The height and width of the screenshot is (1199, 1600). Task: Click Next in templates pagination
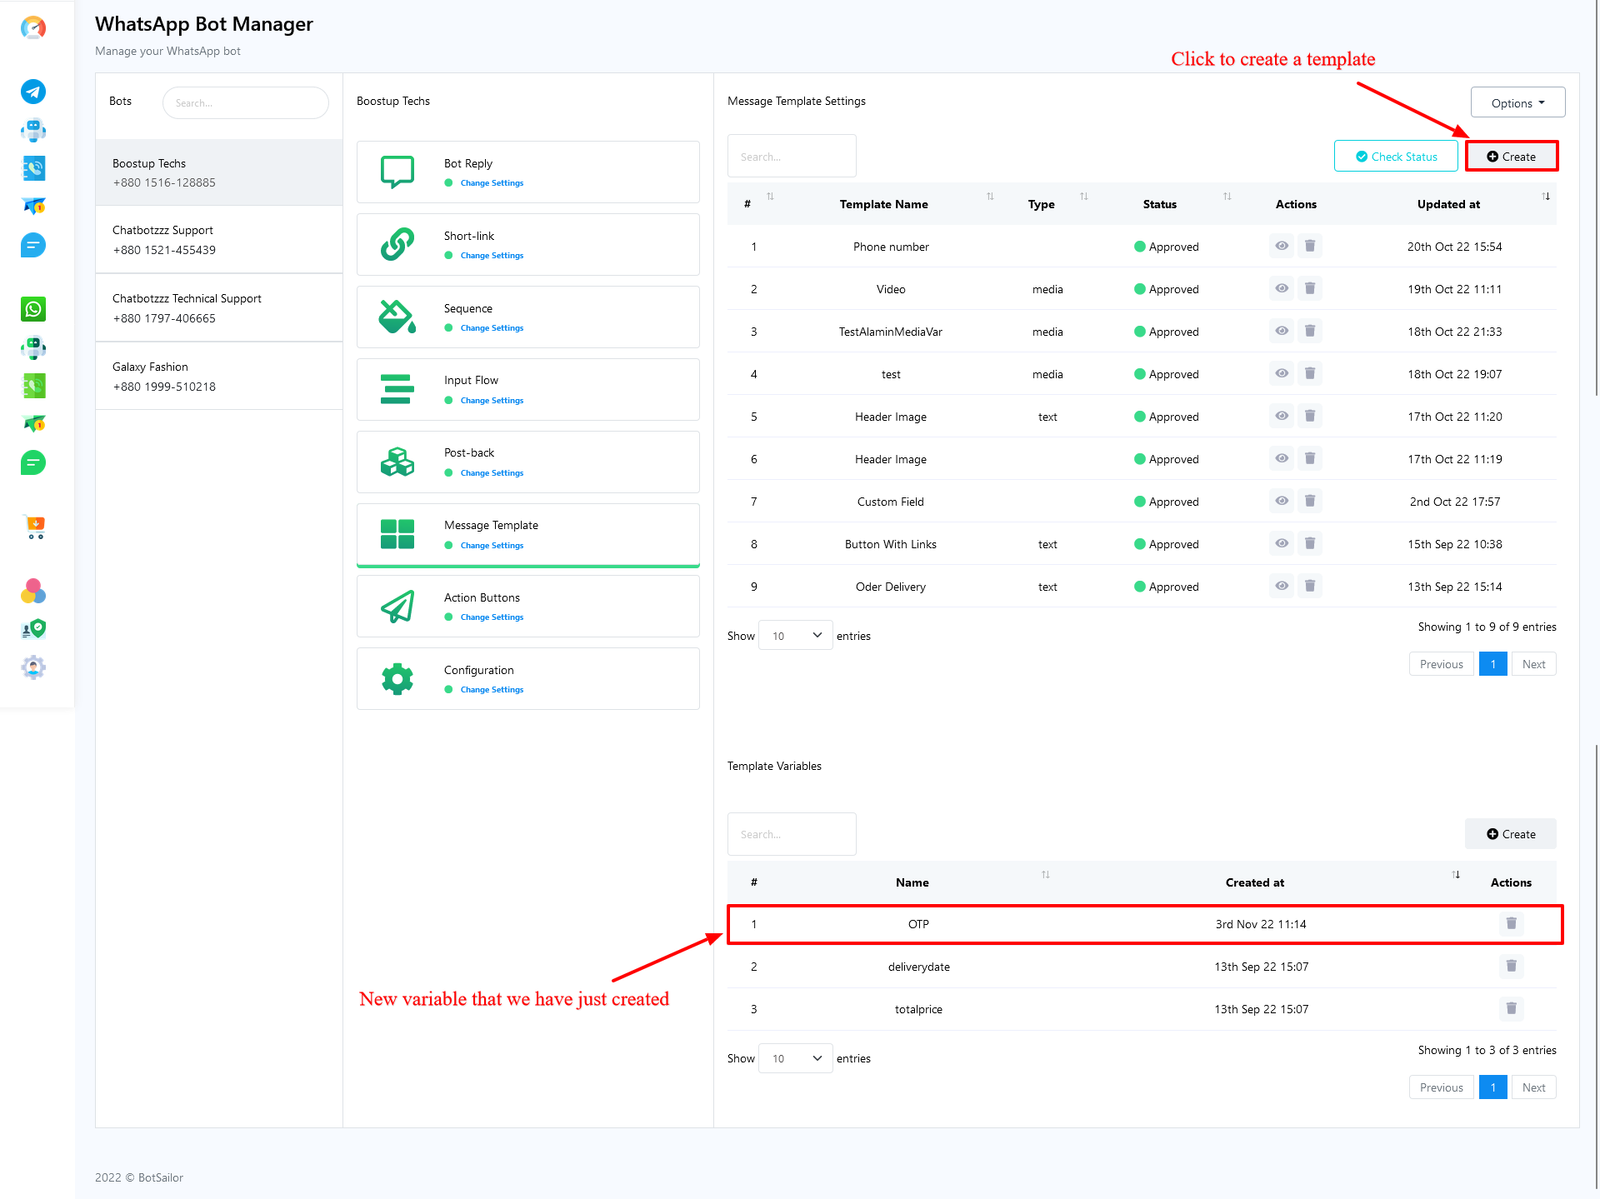[1533, 664]
